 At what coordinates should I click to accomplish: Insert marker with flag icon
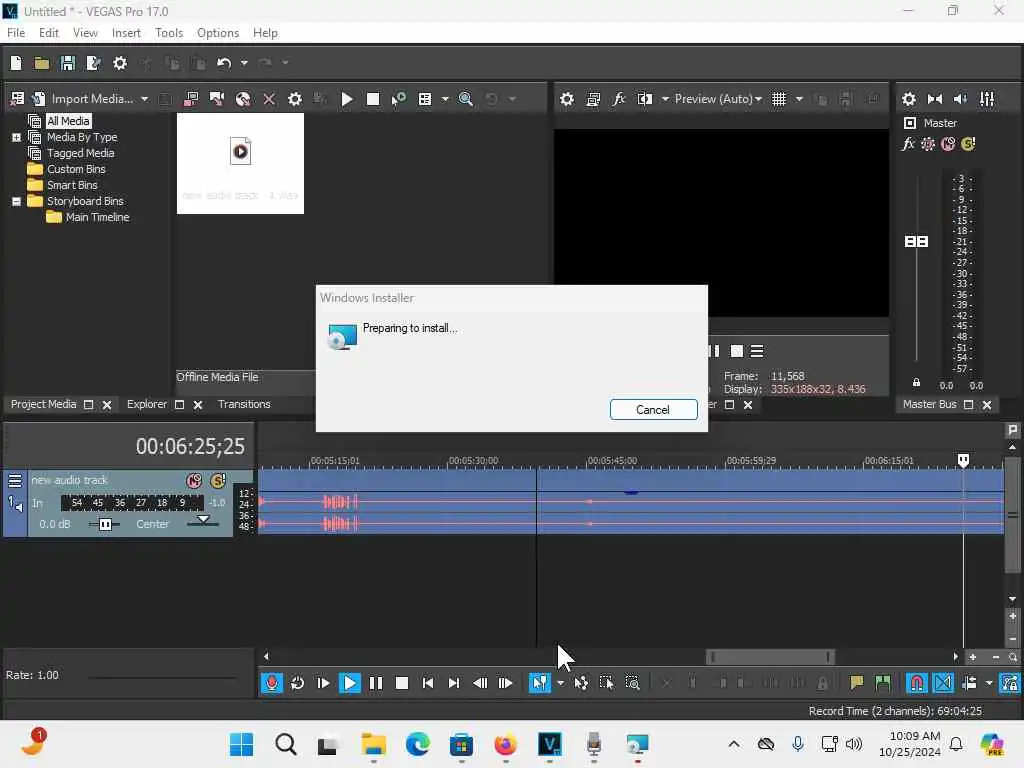click(856, 683)
